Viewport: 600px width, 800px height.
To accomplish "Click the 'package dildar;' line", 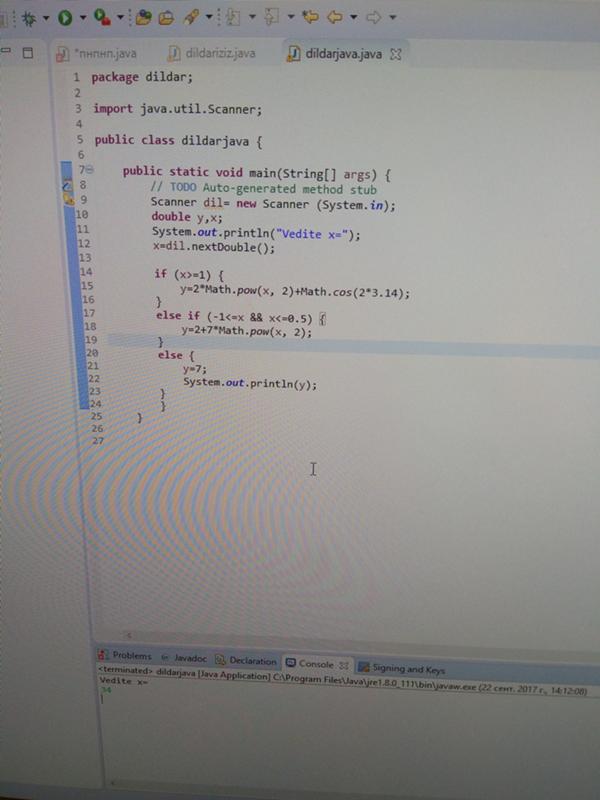I will pos(142,78).
